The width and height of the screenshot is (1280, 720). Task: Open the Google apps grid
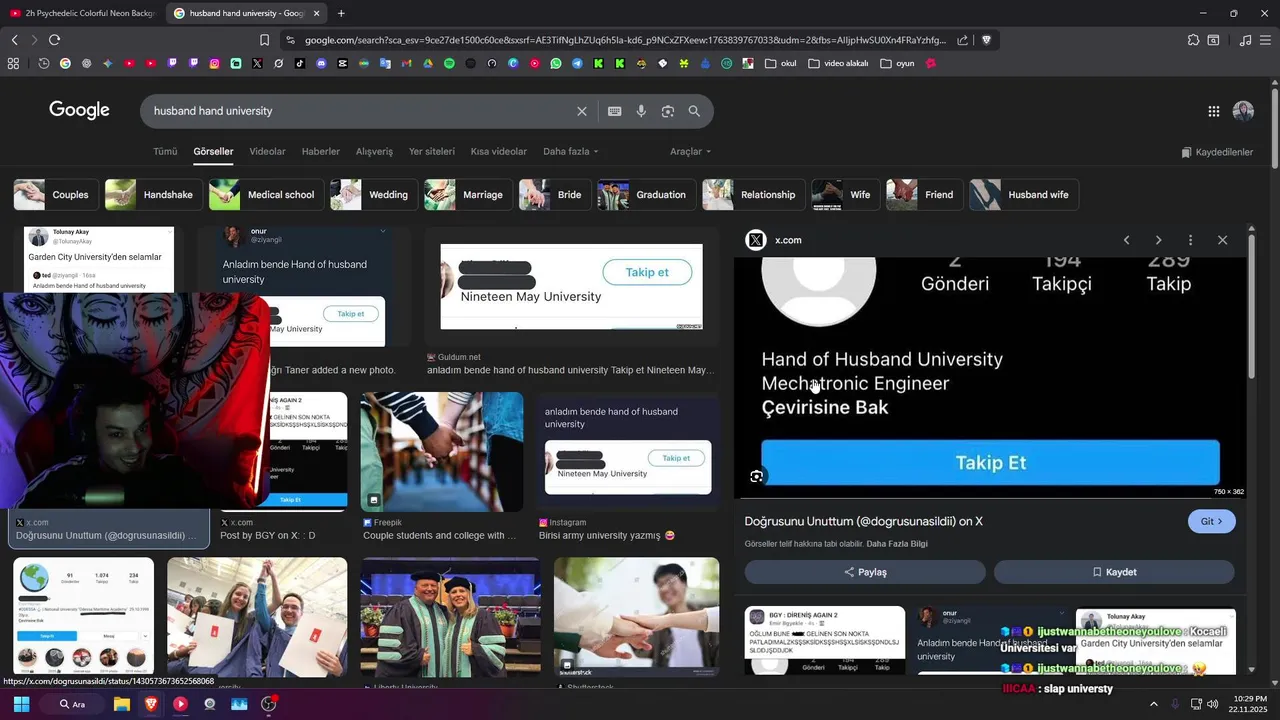pyautogui.click(x=1213, y=111)
